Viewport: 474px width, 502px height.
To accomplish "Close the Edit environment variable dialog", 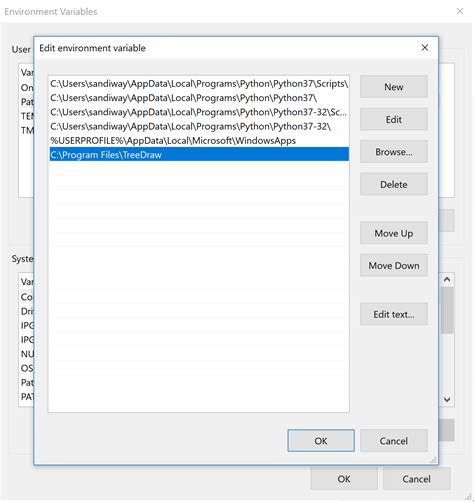I will [x=425, y=48].
